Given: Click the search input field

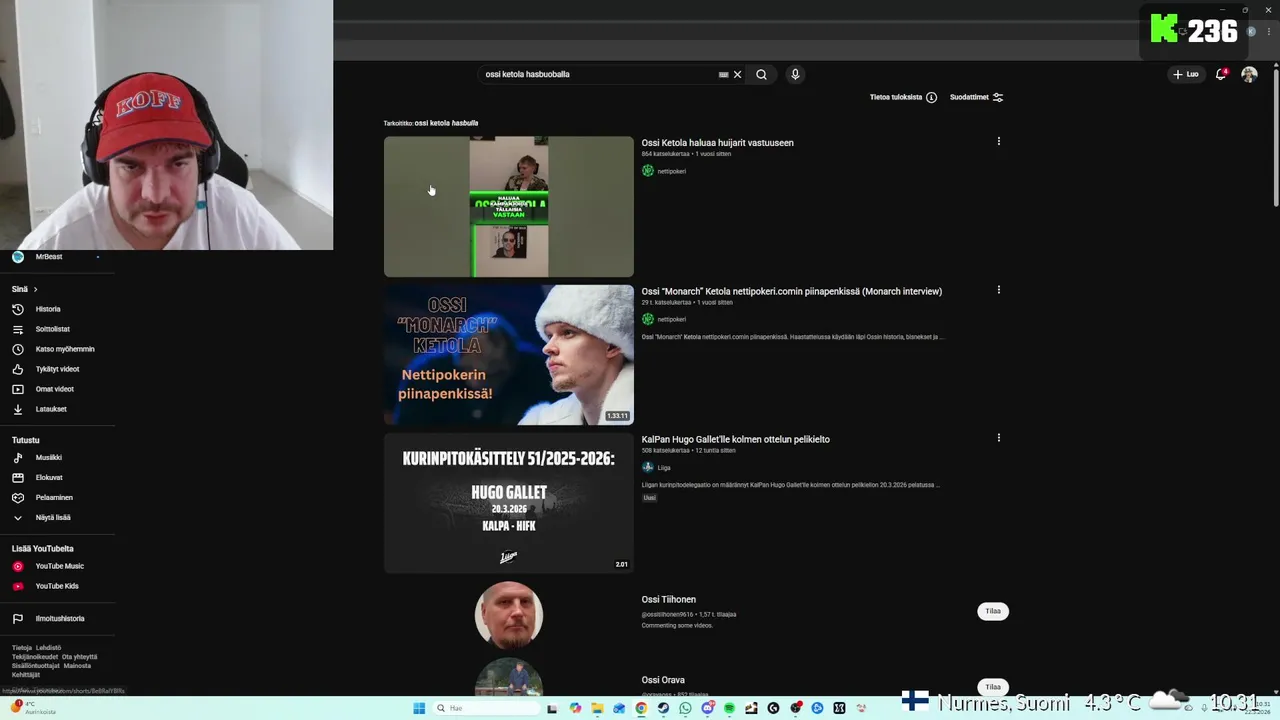Looking at the screenshot, I should (600, 74).
